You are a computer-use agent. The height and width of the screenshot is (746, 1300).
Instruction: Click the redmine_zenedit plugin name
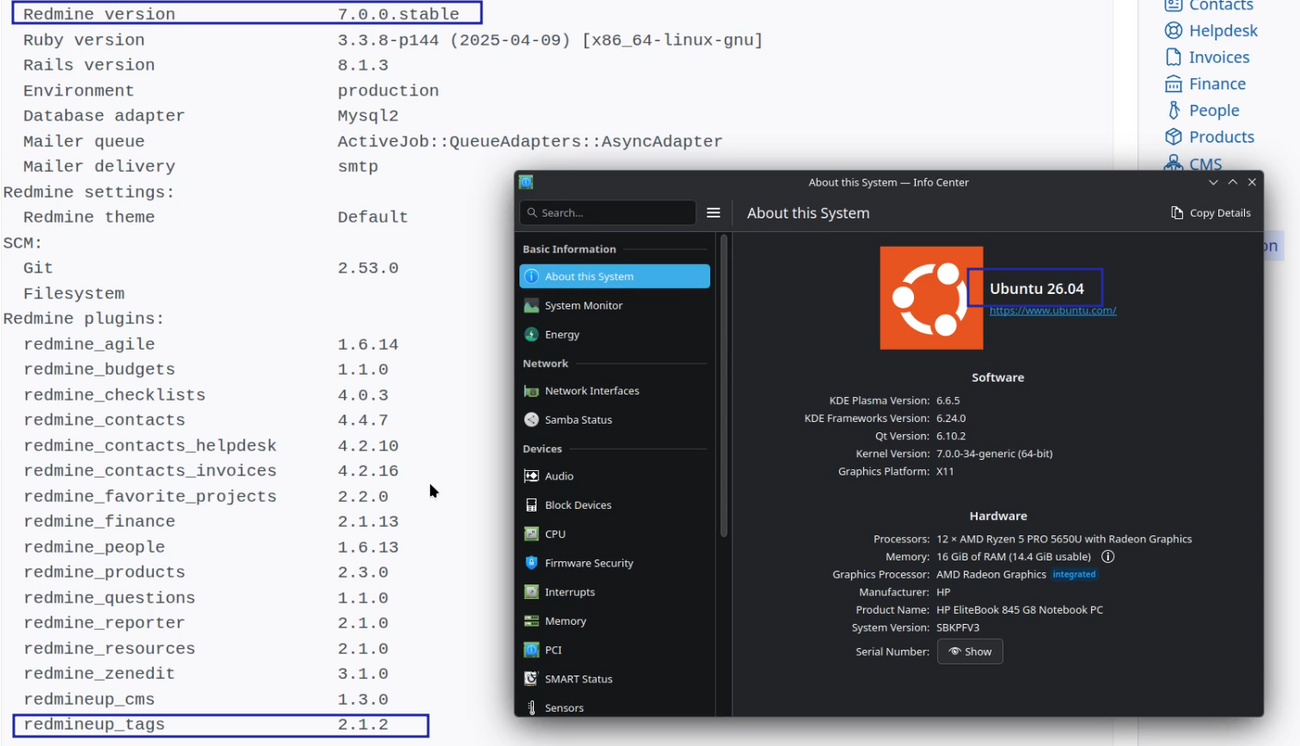[x=99, y=674]
